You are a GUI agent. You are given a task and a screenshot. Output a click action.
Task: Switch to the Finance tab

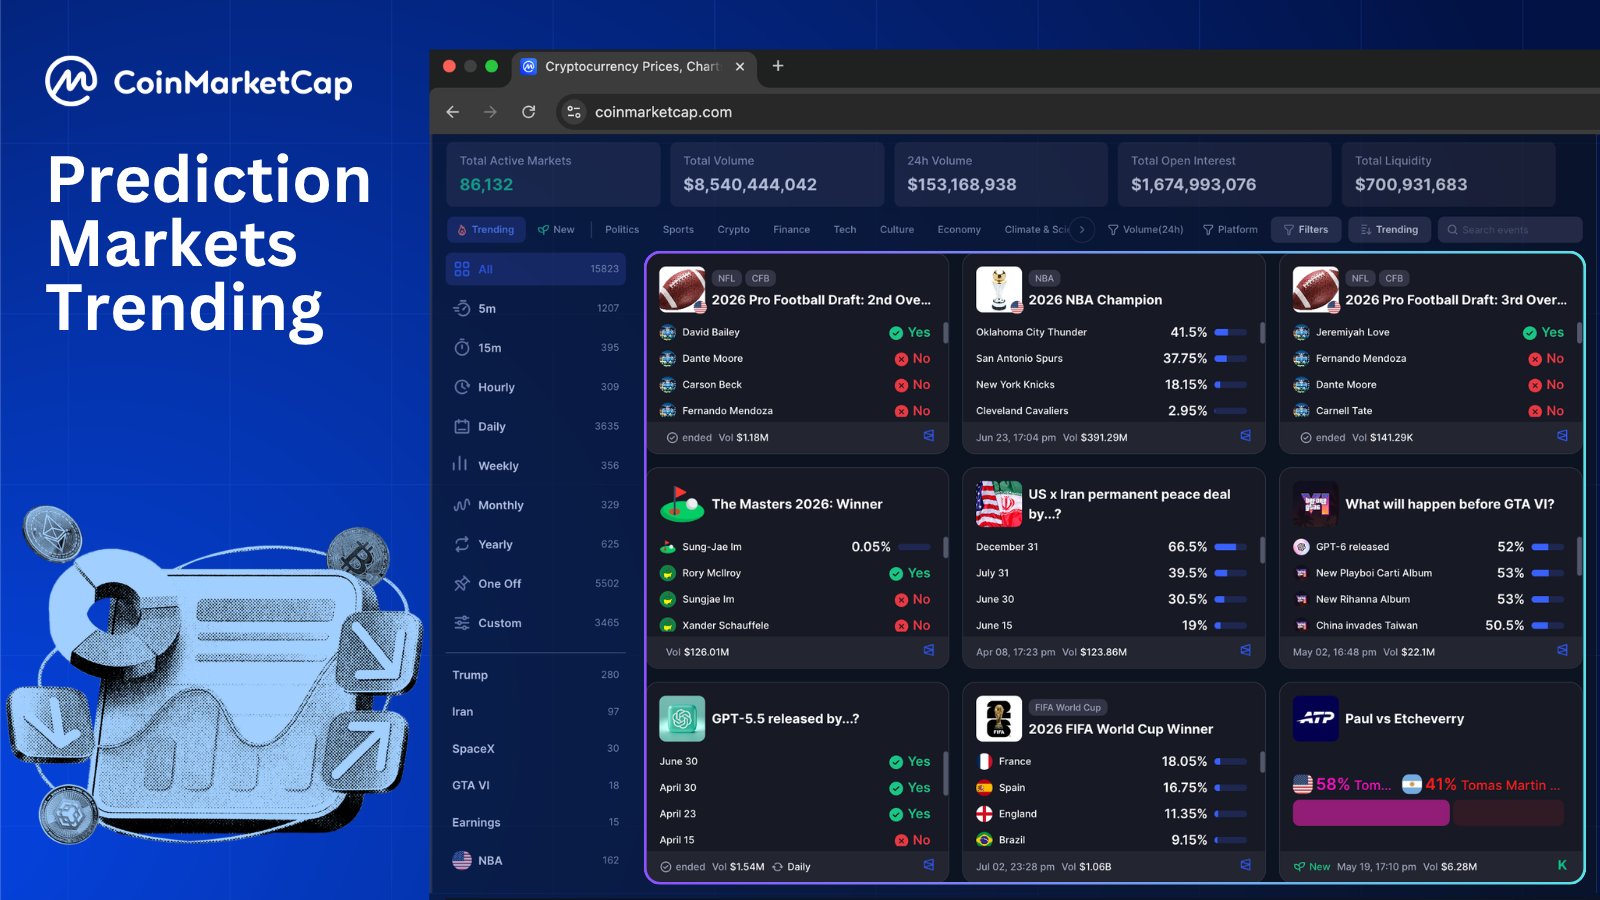[791, 230]
